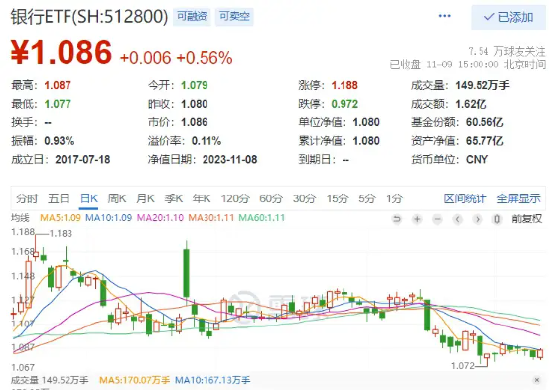This screenshot has height=391, width=550.
Task: Click the chart reset undo icon
Action: click(397, 219)
